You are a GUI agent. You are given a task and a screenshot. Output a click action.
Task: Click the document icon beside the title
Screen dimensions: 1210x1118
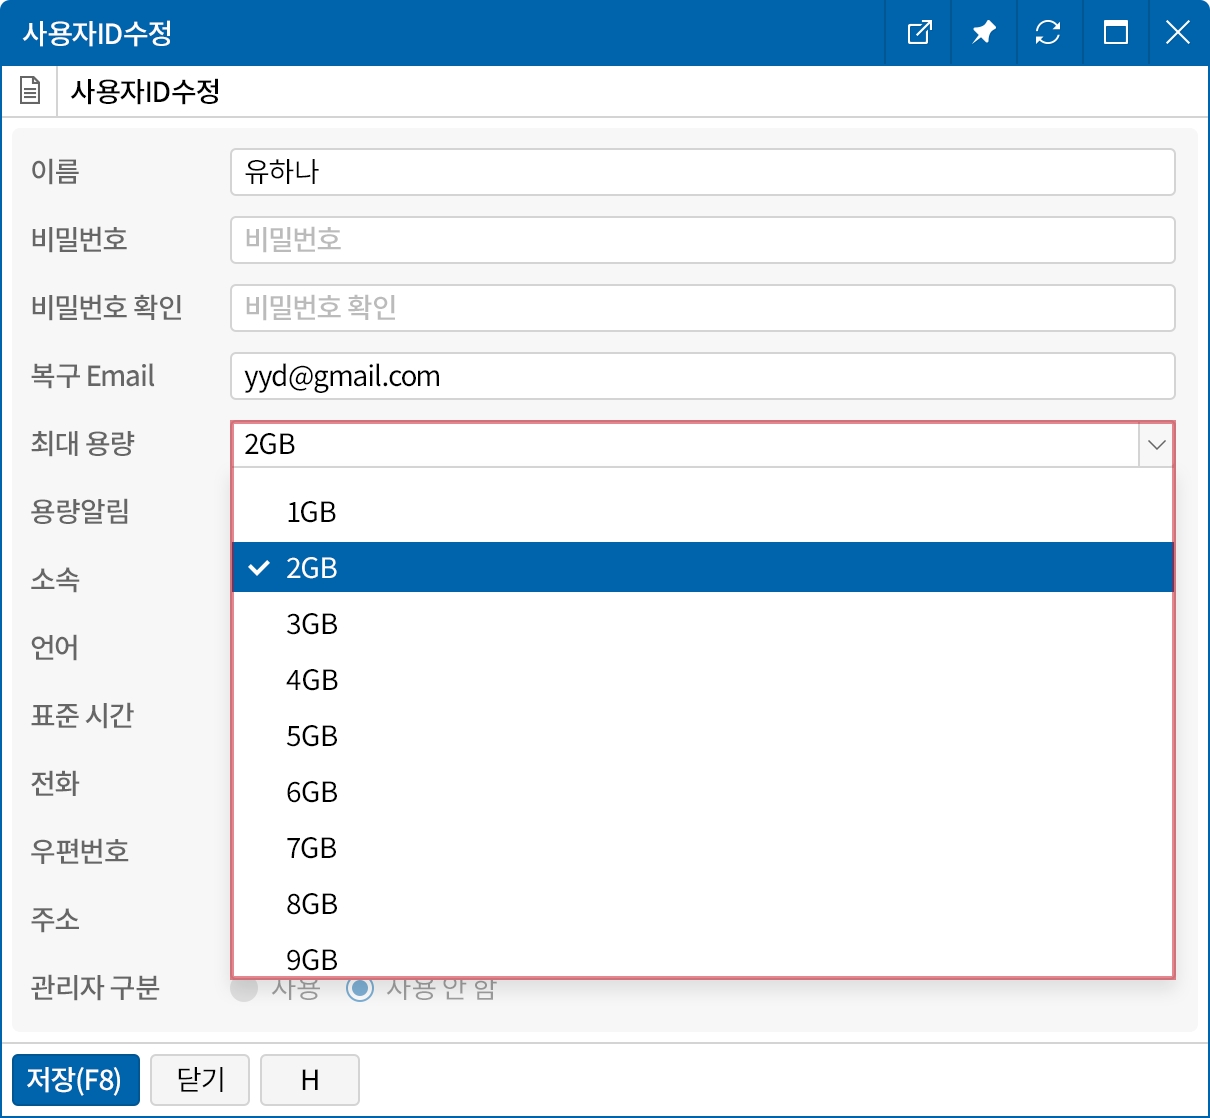click(x=30, y=91)
